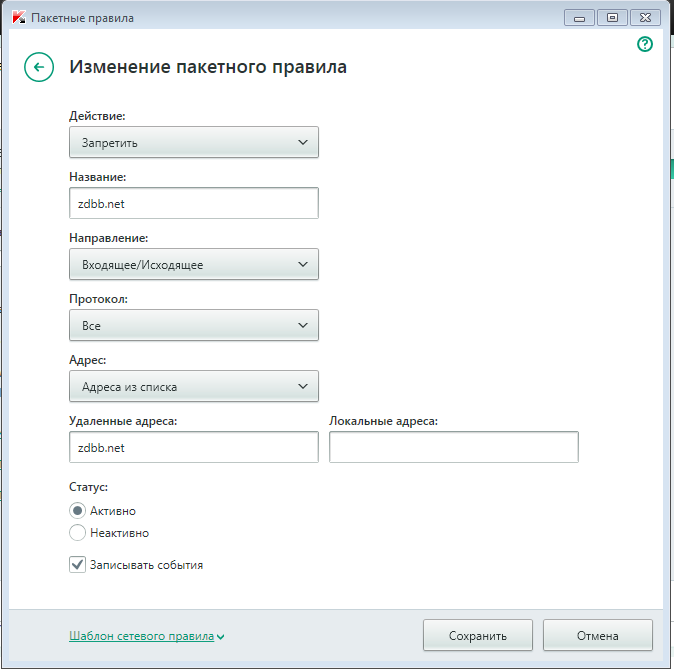Viewport: 674px width, 671px height.
Task: Click the Сохранить button
Action: point(477,635)
